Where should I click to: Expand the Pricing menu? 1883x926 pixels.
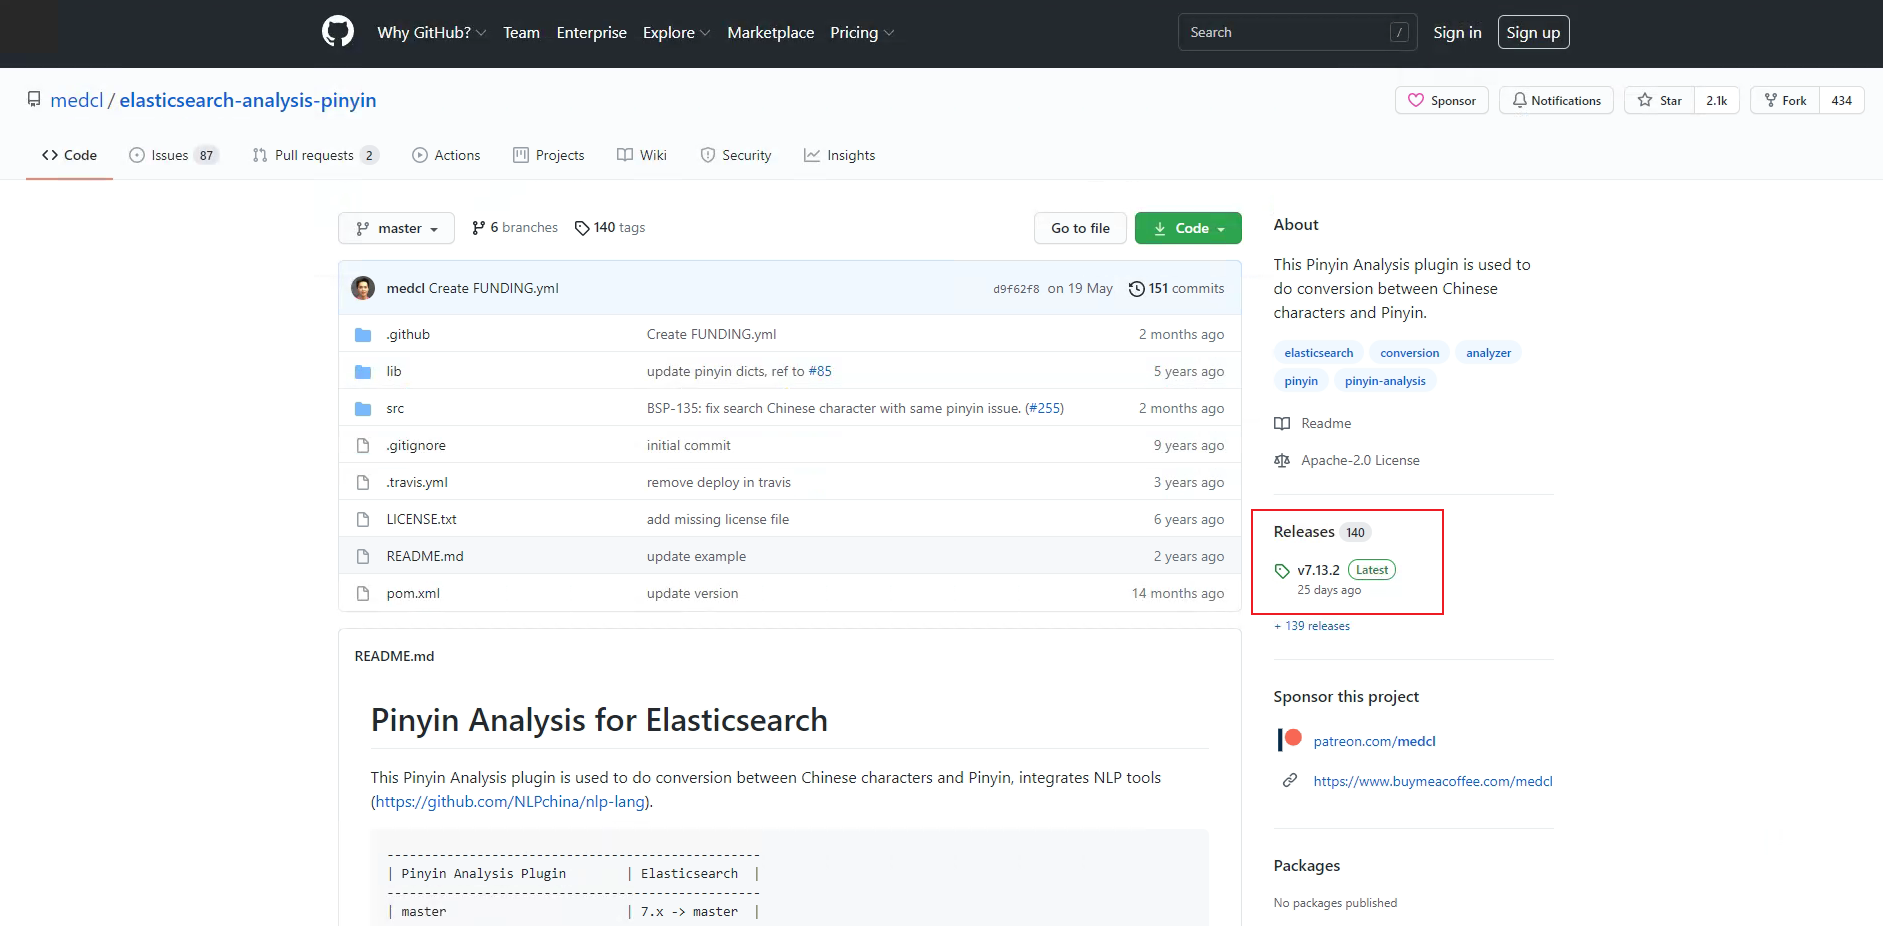point(862,32)
